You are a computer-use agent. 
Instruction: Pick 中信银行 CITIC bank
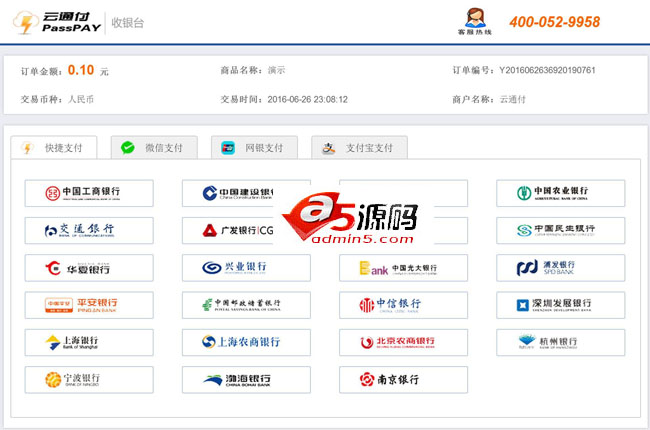click(403, 305)
